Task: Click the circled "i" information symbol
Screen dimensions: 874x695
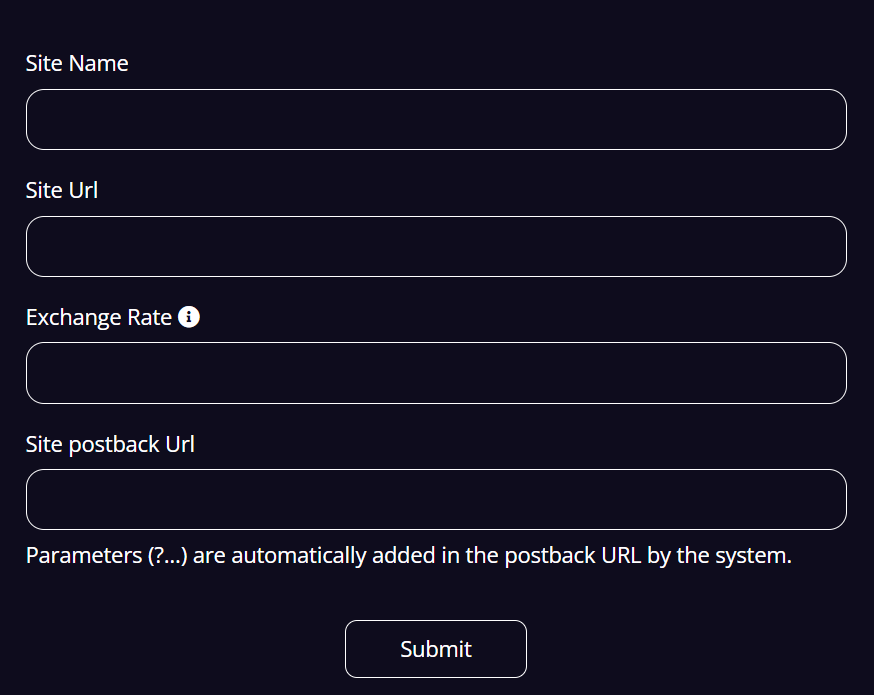Action: (x=189, y=317)
